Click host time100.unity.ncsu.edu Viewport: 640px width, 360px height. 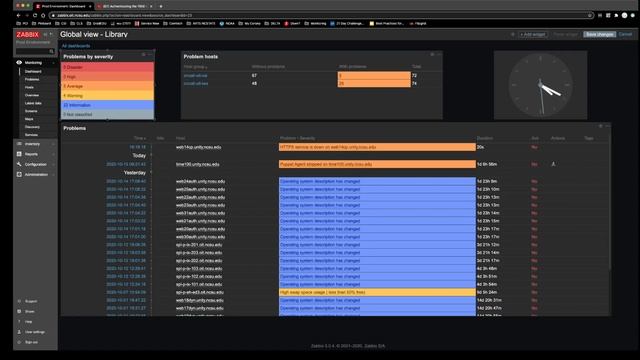[x=198, y=164]
